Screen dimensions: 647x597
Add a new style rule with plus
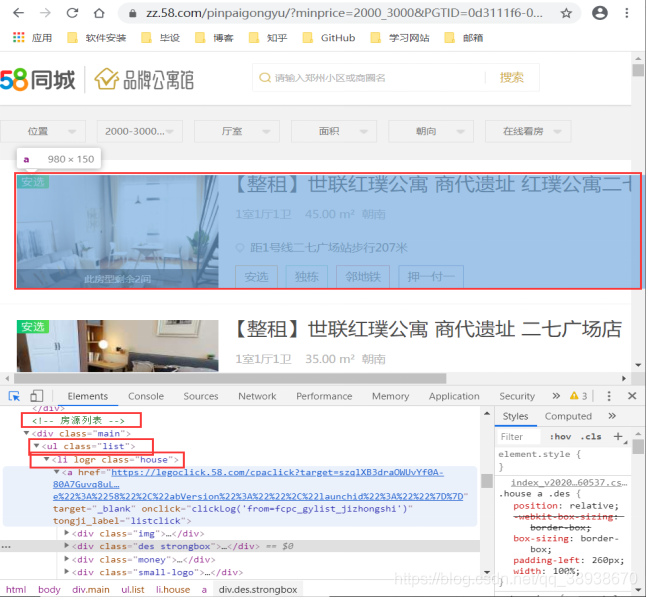(618, 437)
